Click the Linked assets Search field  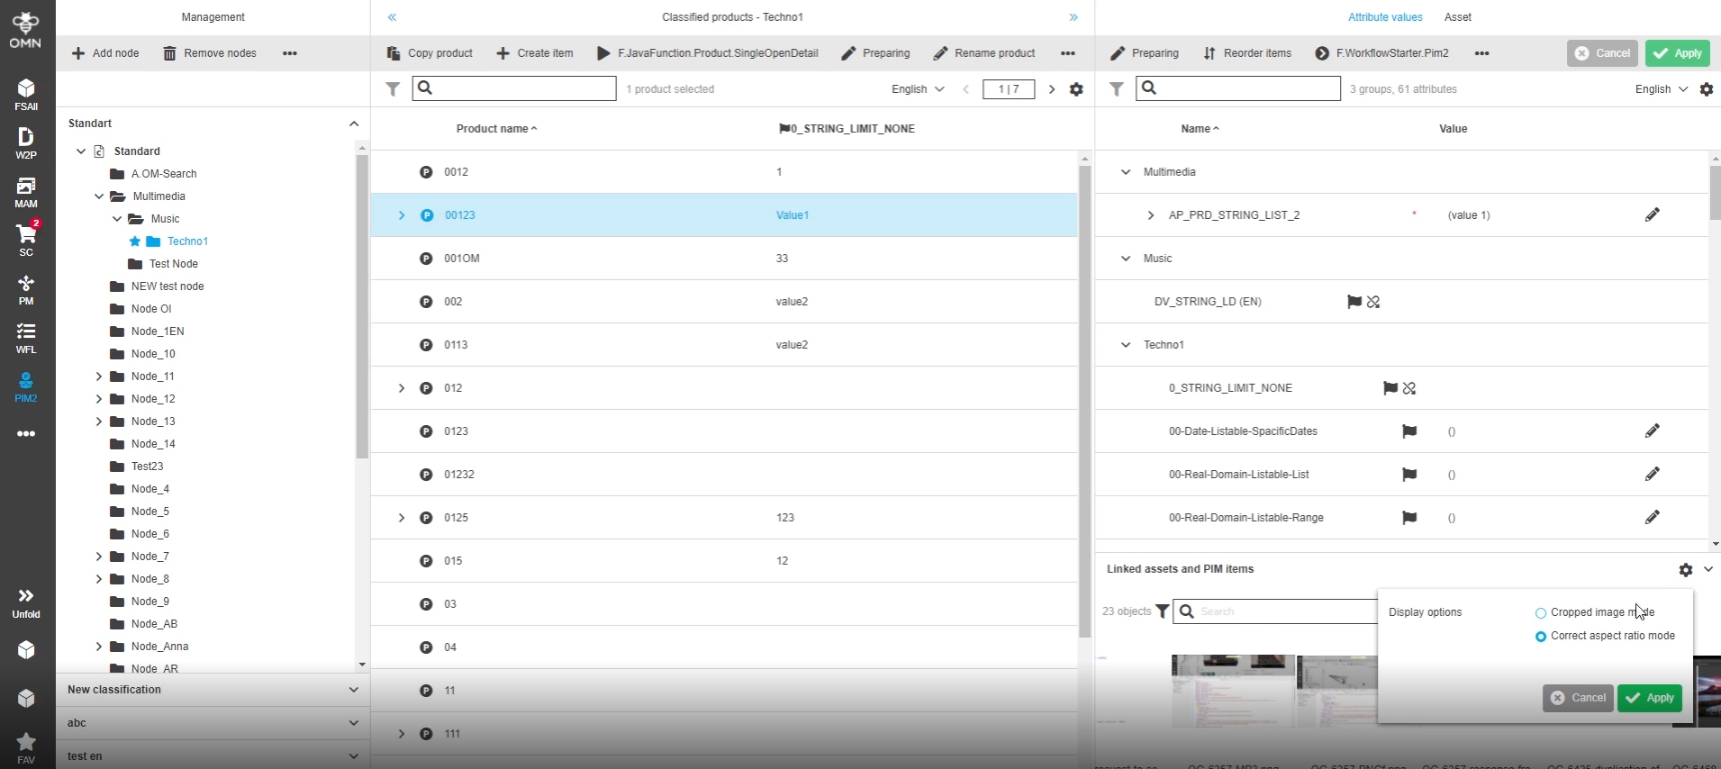[1275, 611]
